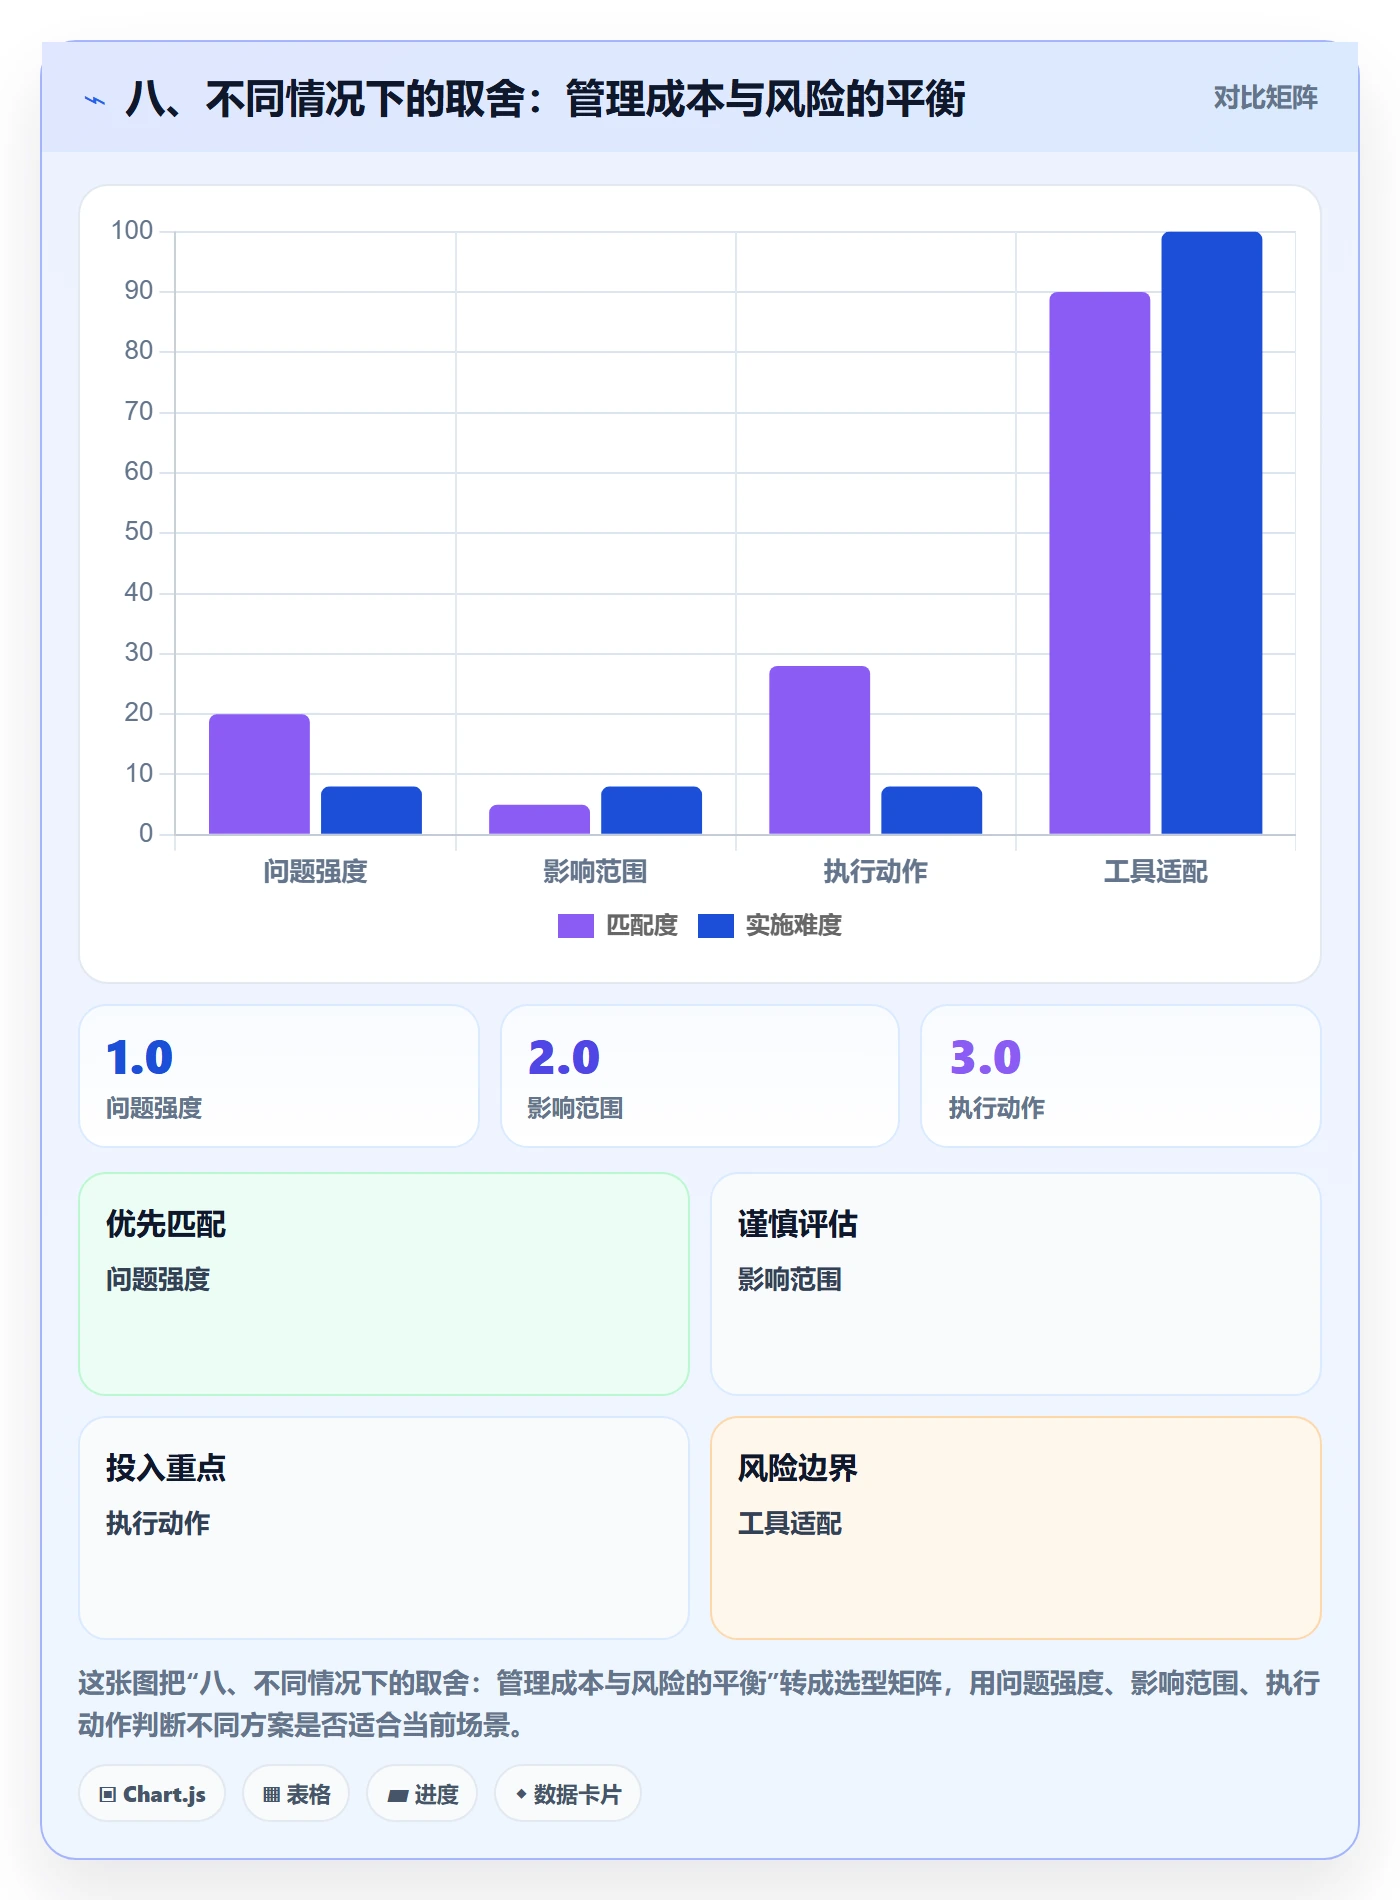
Task: Open the 谨慎评估 matrix card
Action: click(1016, 1284)
